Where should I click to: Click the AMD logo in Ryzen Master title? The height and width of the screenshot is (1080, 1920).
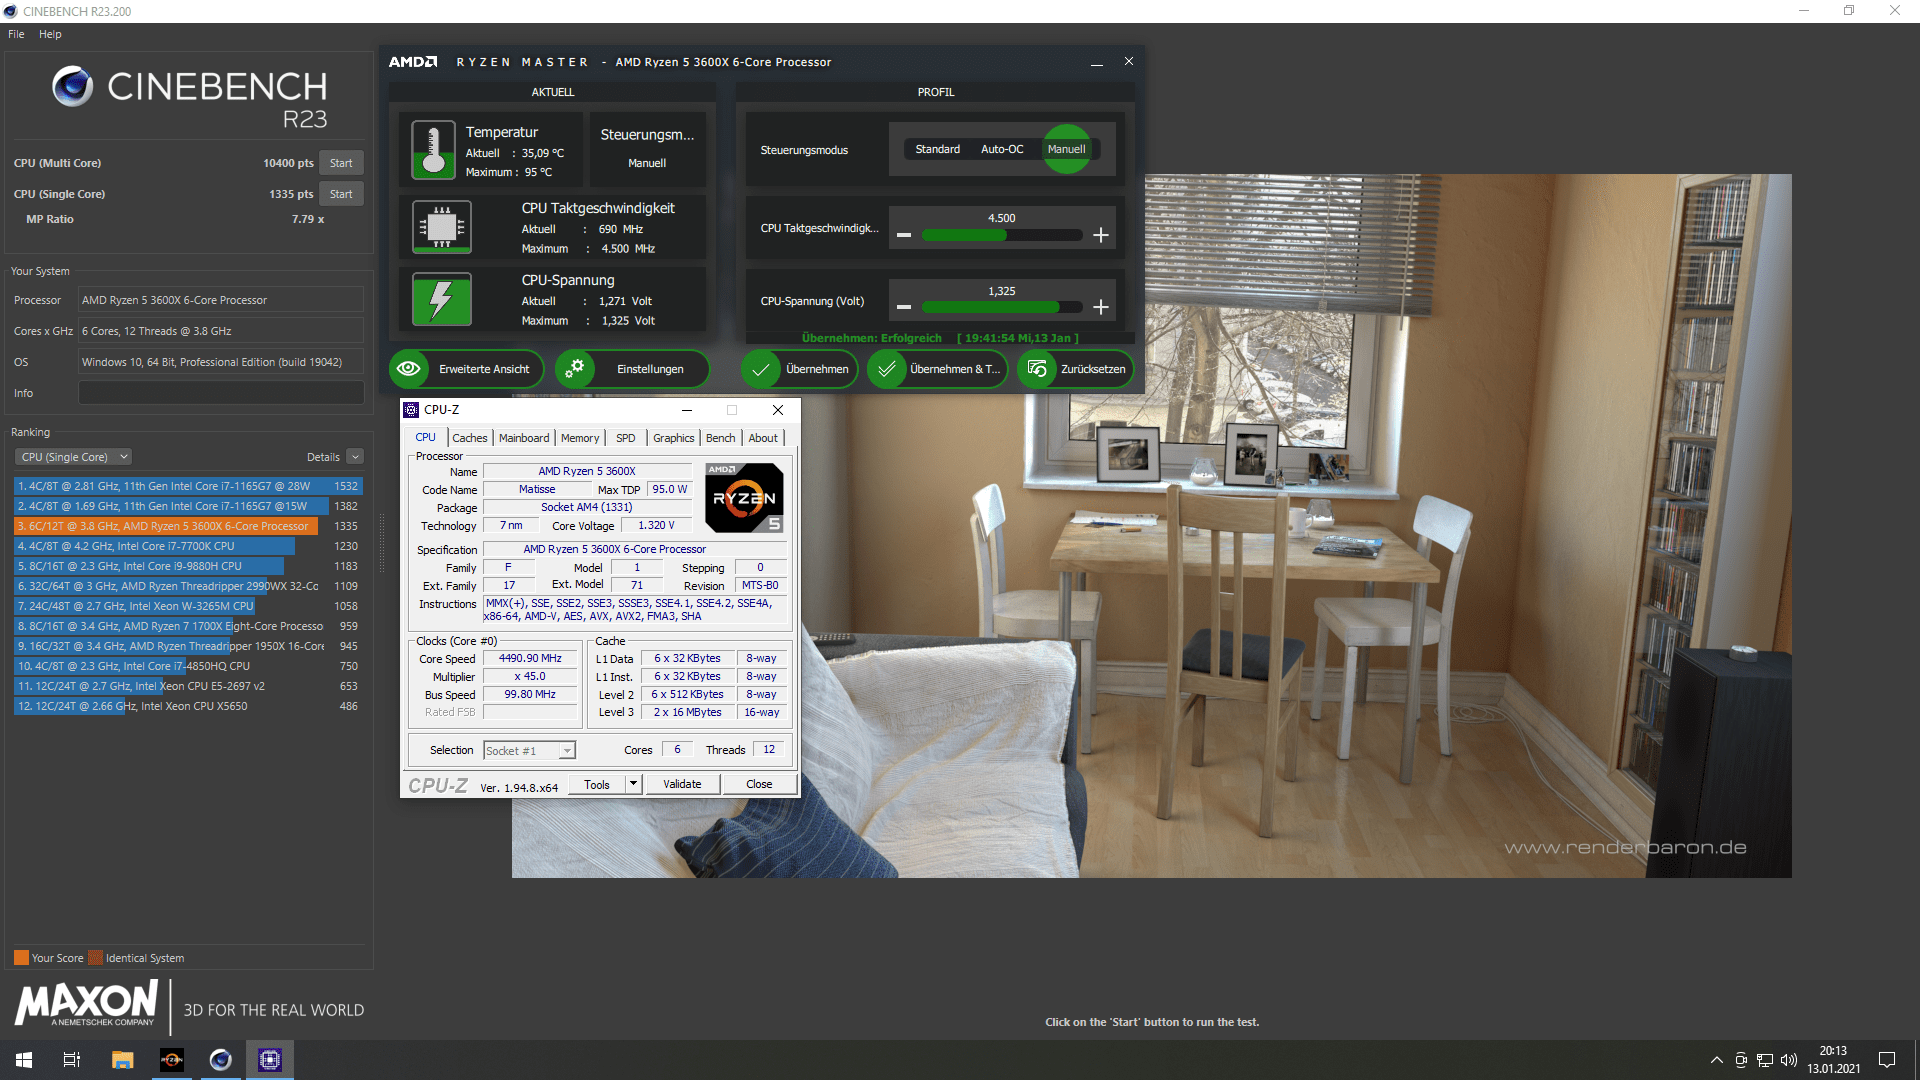(x=413, y=62)
